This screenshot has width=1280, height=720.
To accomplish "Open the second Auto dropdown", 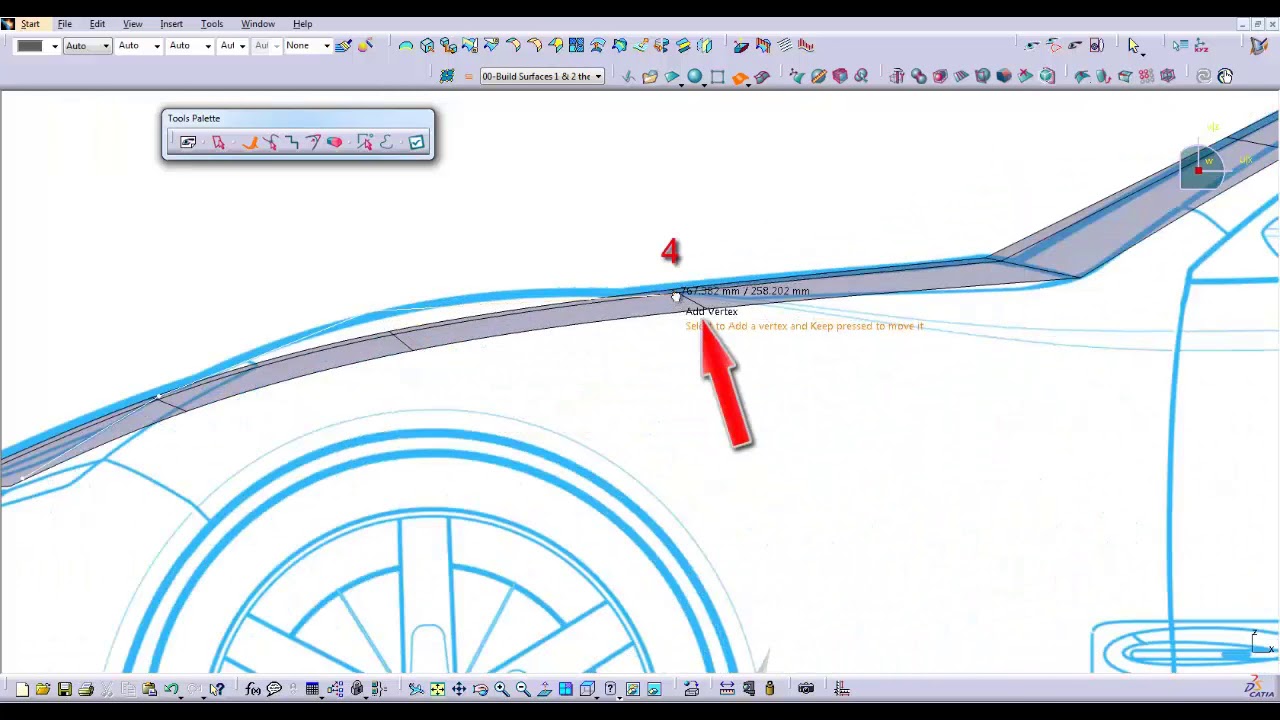I will pos(139,46).
